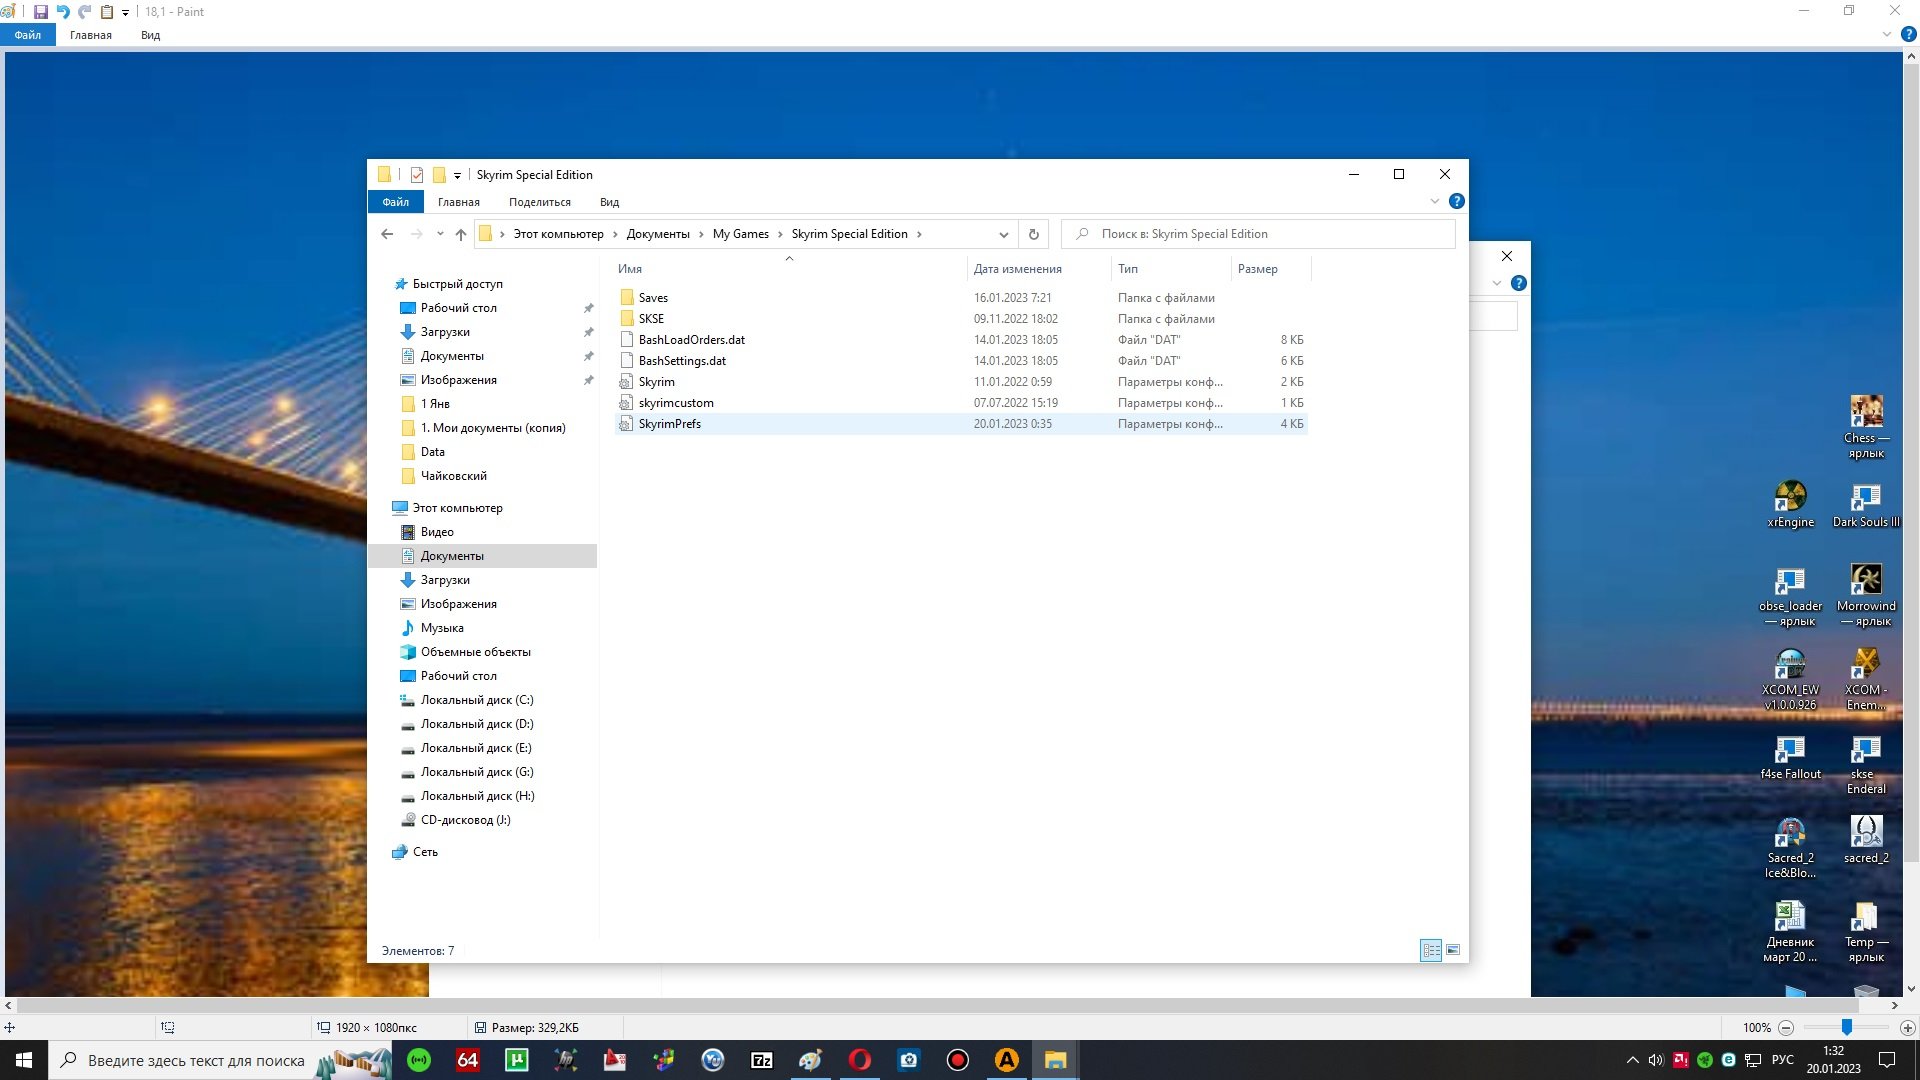Open 7-Zip from the taskbar
Screen dimensions: 1920x1080
point(761,1060)
